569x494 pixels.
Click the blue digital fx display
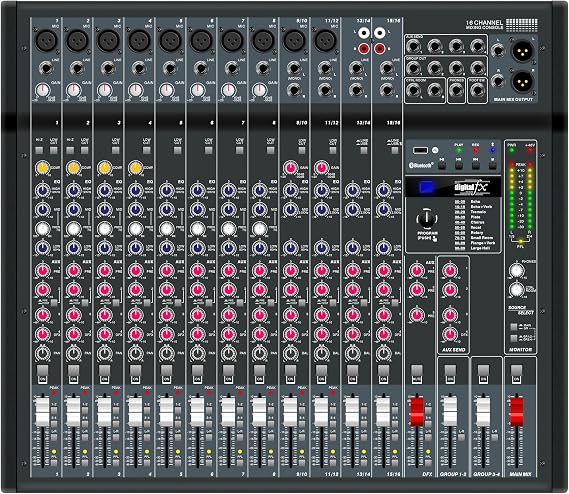pyautogui.click(x=426, y=187)
